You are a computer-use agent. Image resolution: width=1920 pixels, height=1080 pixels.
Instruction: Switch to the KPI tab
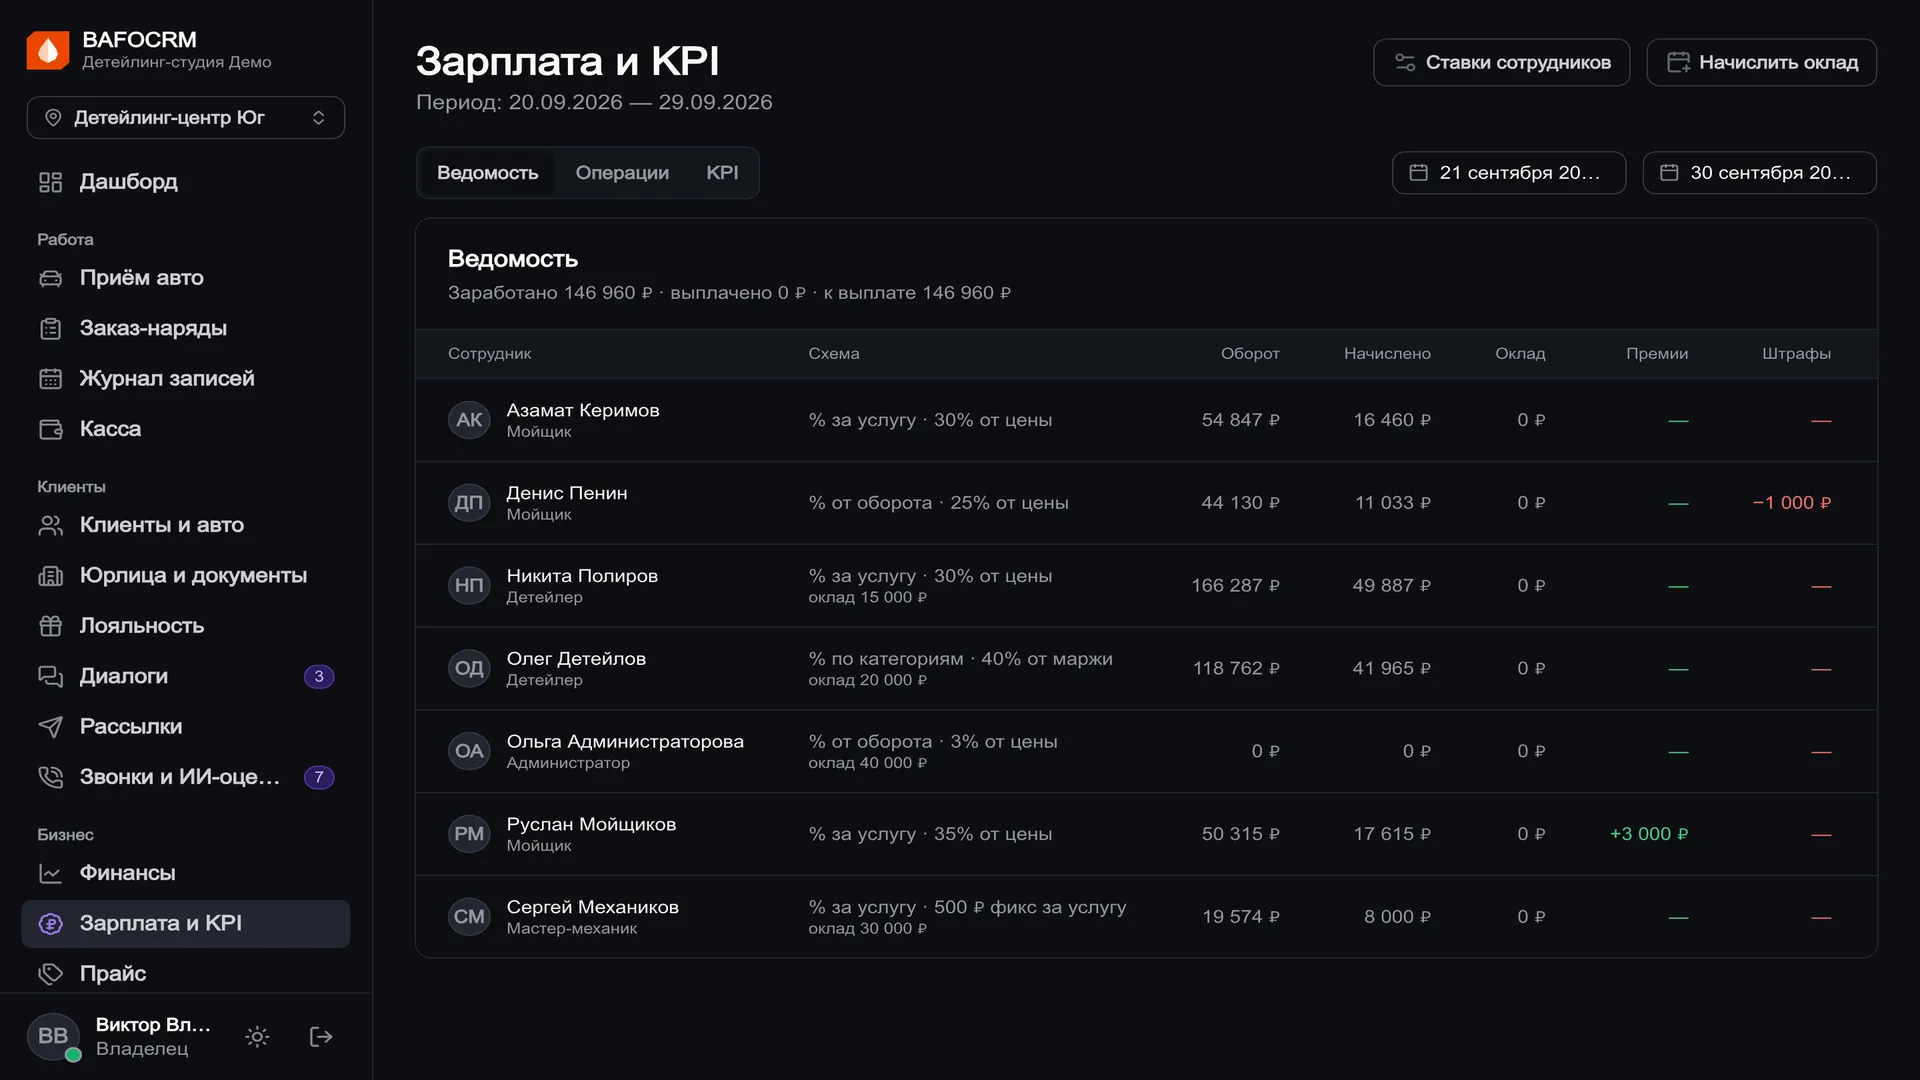click(722, 173)
